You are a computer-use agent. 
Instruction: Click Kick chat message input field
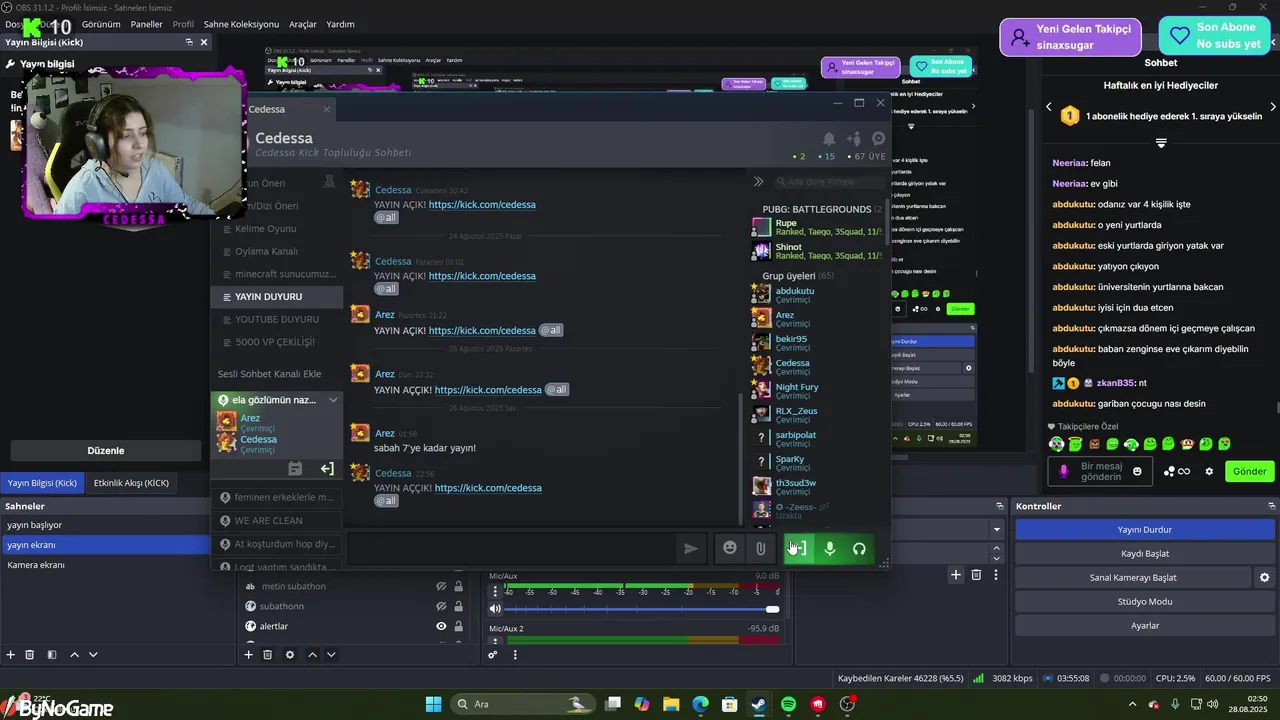click(x=1100, y=471)
